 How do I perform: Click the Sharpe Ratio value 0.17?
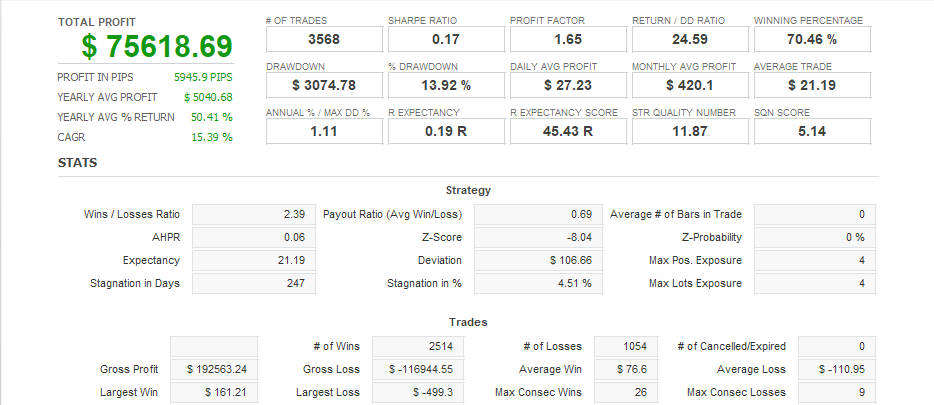[446, 39]
